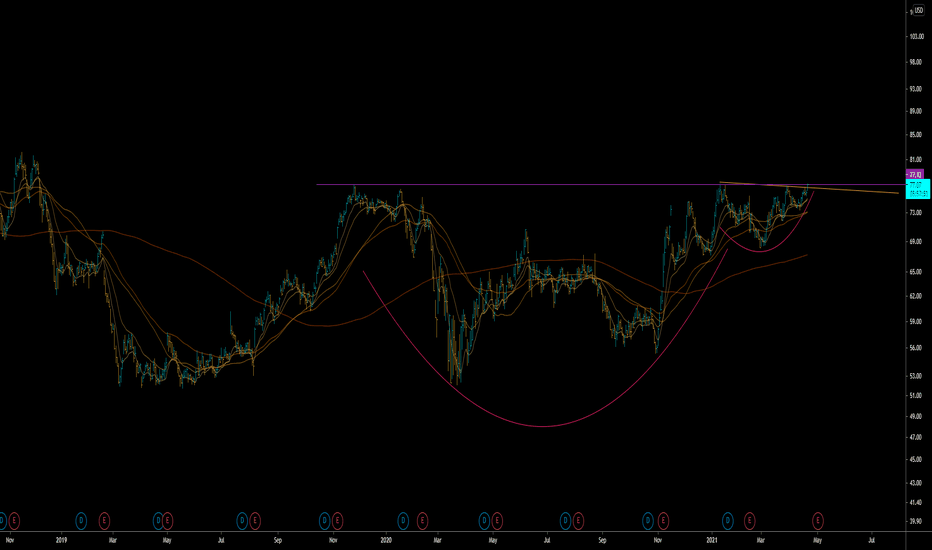Click the earnings marker just before Mar 2019
This screenshot has height=550, width=932.
pyautogui.click(x=104, y=521)
